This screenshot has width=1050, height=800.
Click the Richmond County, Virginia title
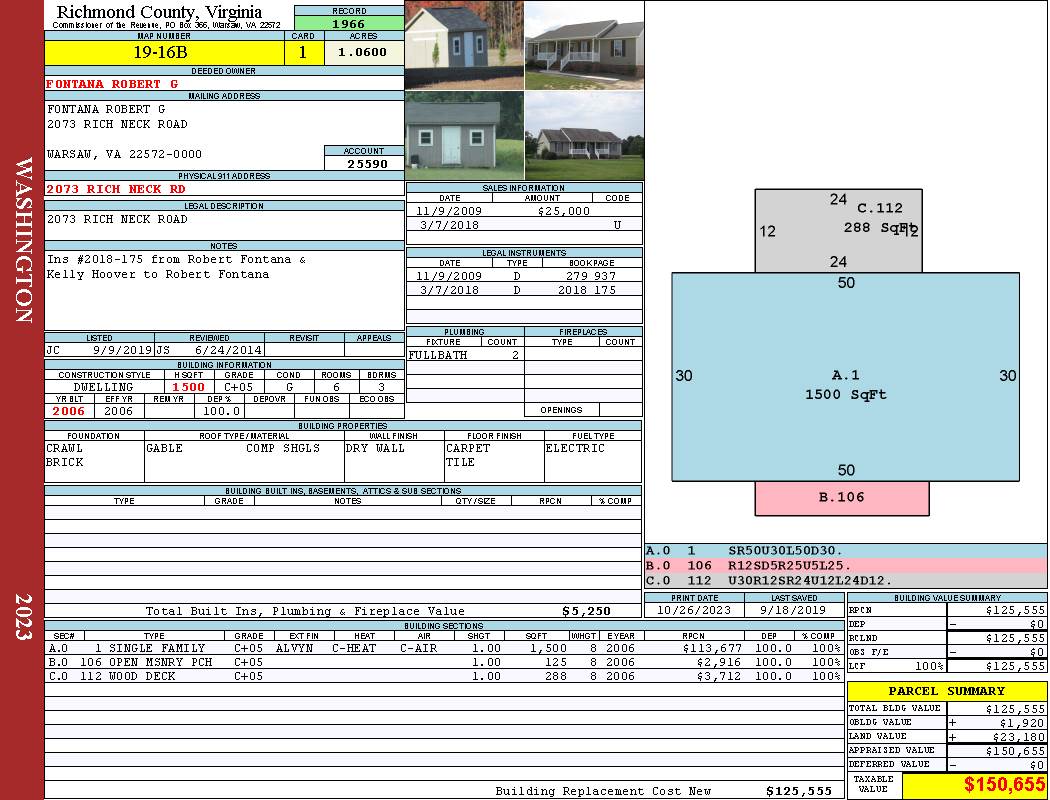[159, 11]
